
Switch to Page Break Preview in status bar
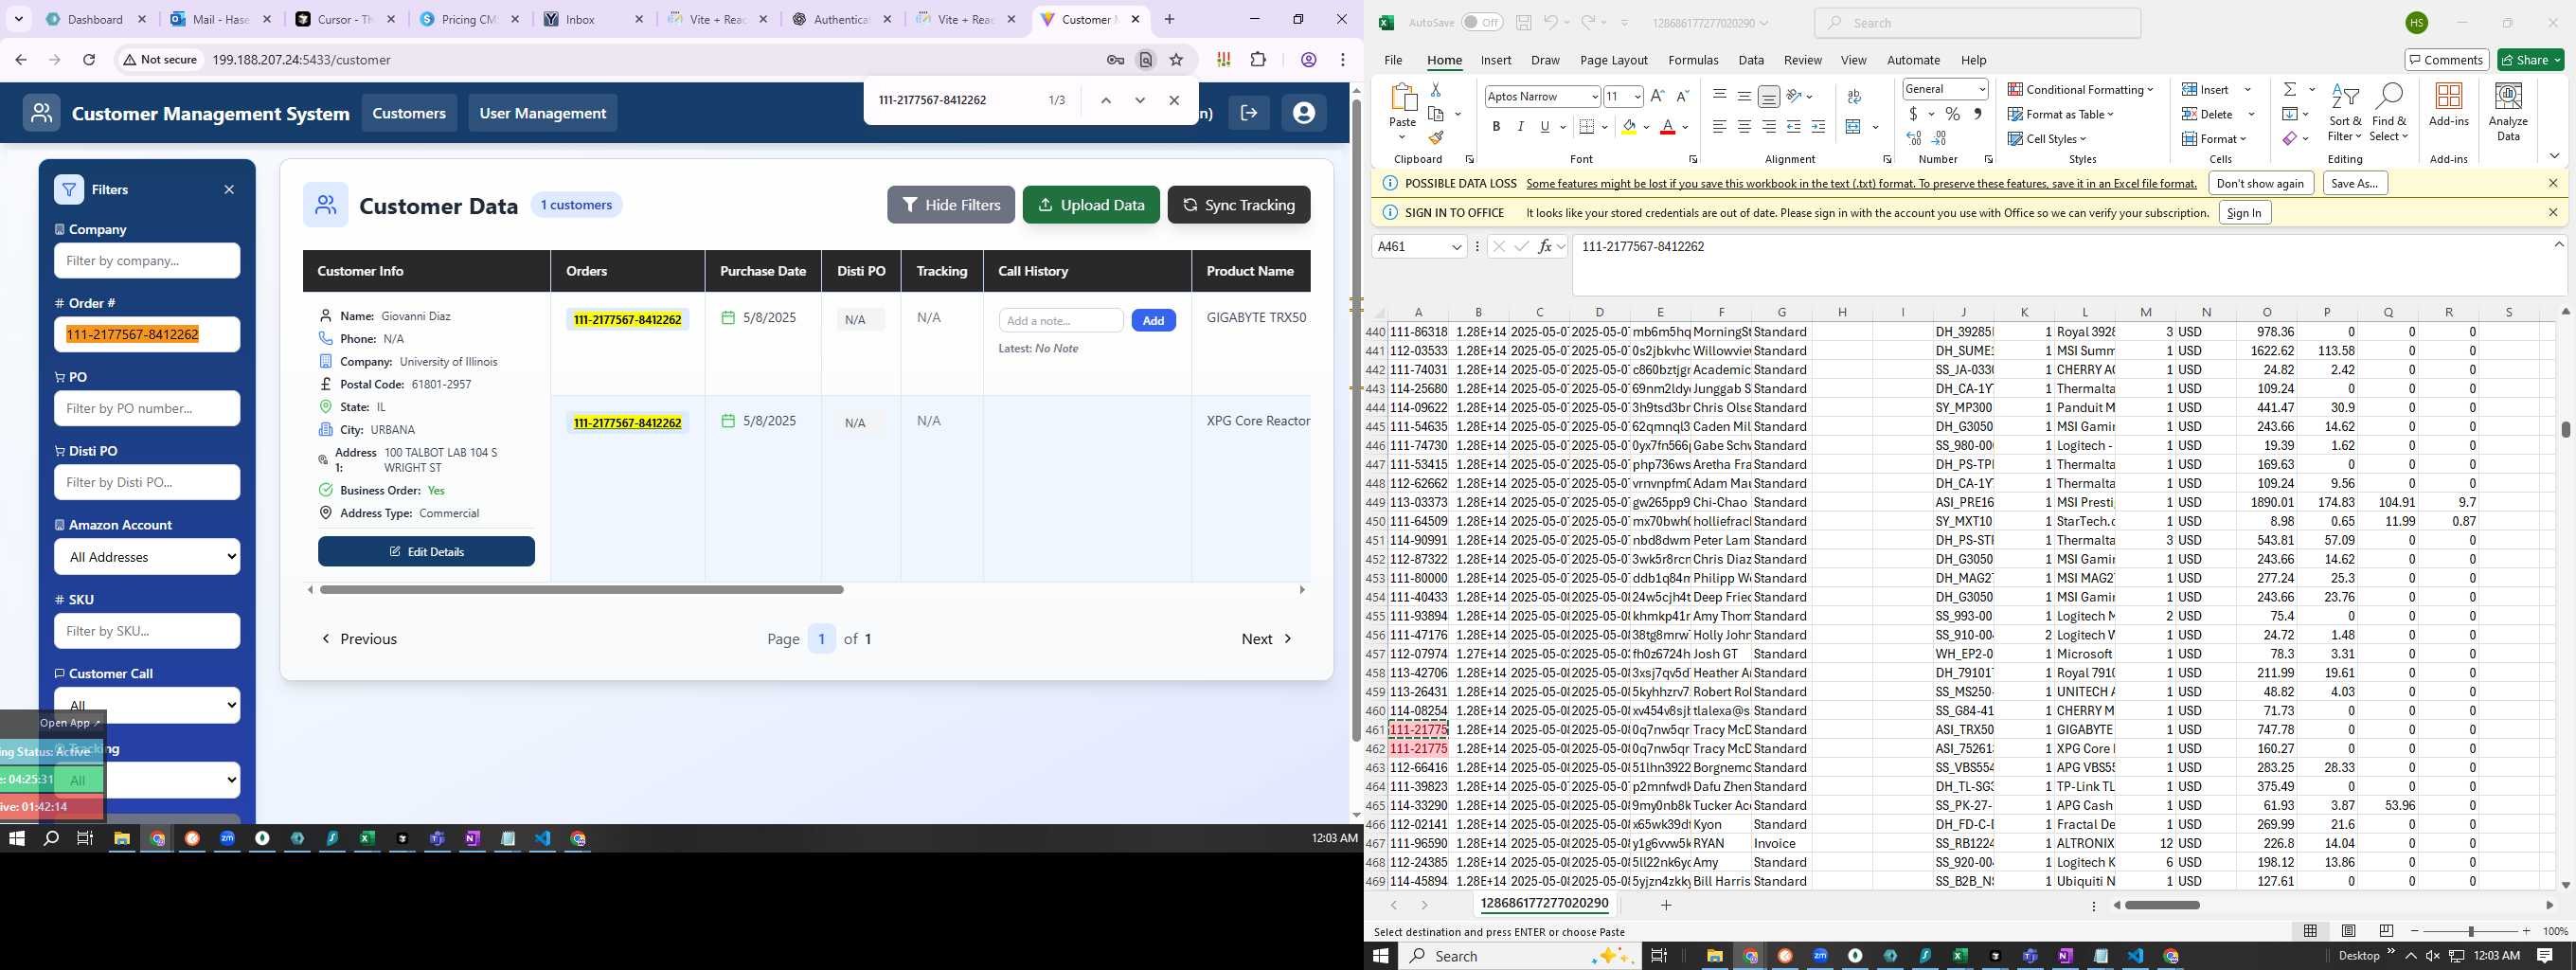click(2386, 931)
